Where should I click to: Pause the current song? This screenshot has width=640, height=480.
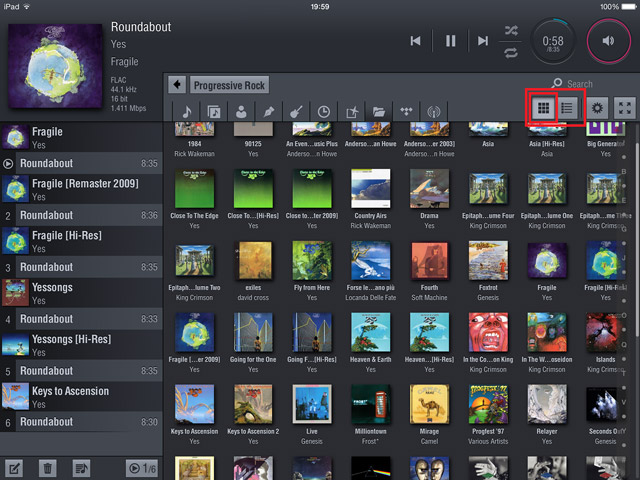[x=450, y=41]
